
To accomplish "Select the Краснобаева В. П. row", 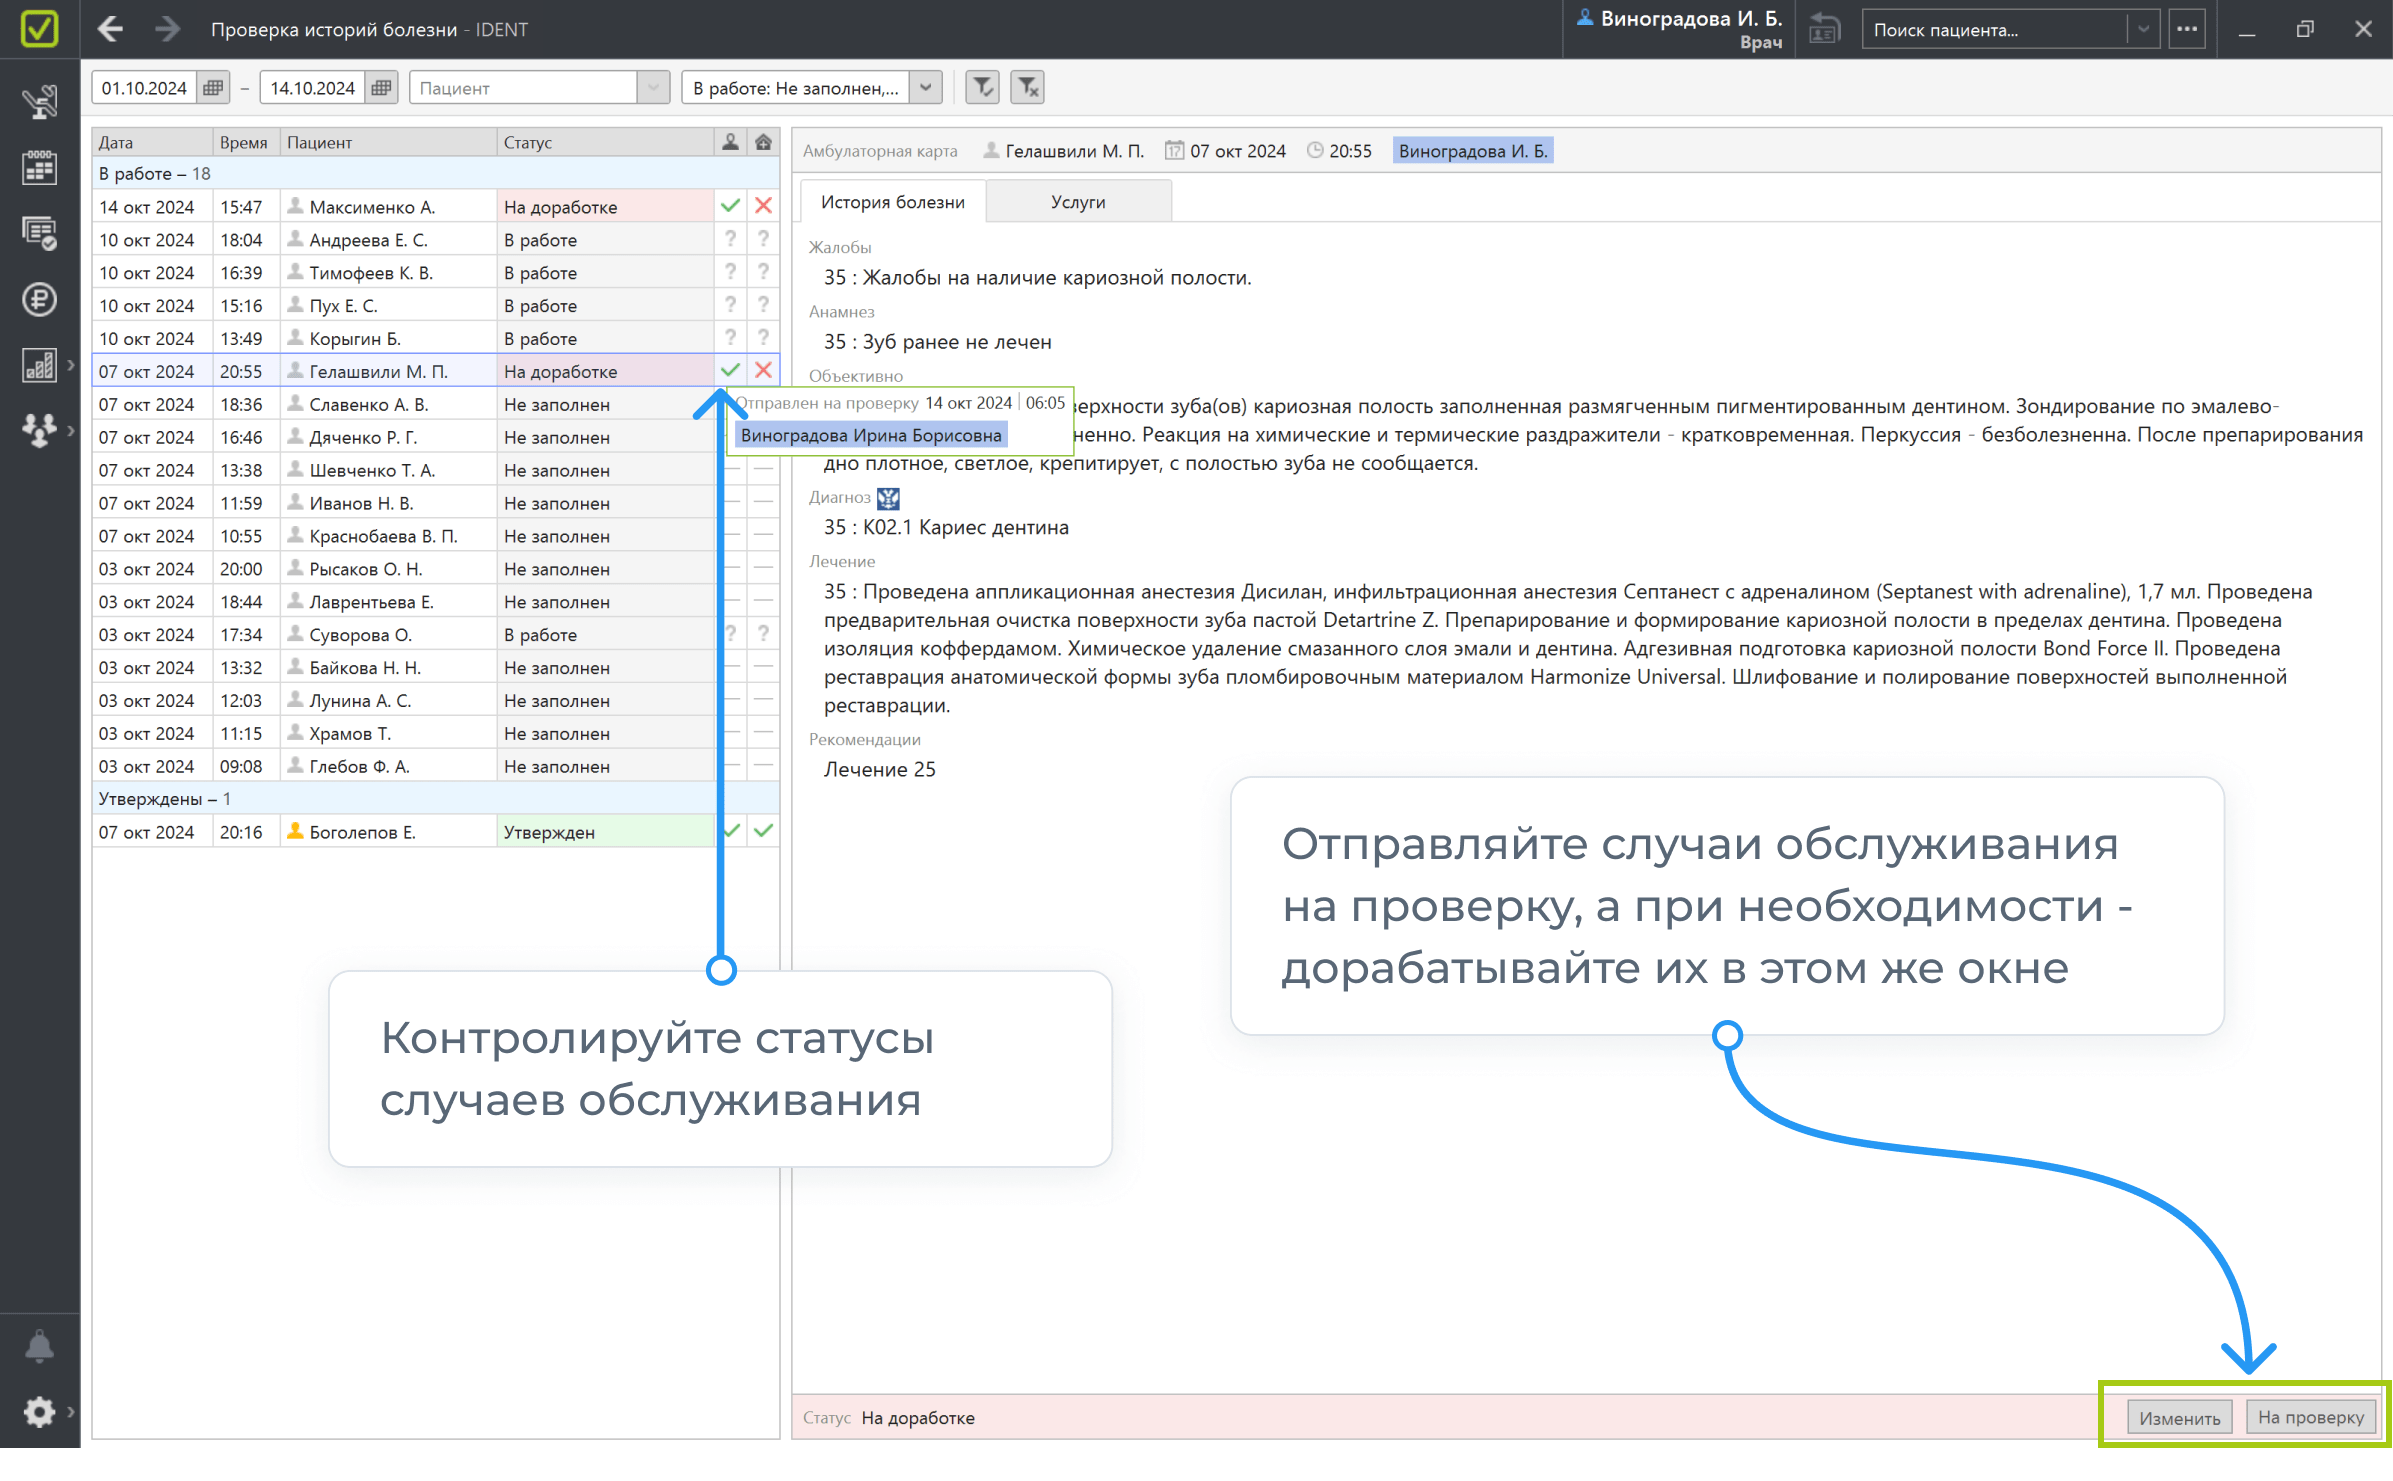I will point(435,536).
